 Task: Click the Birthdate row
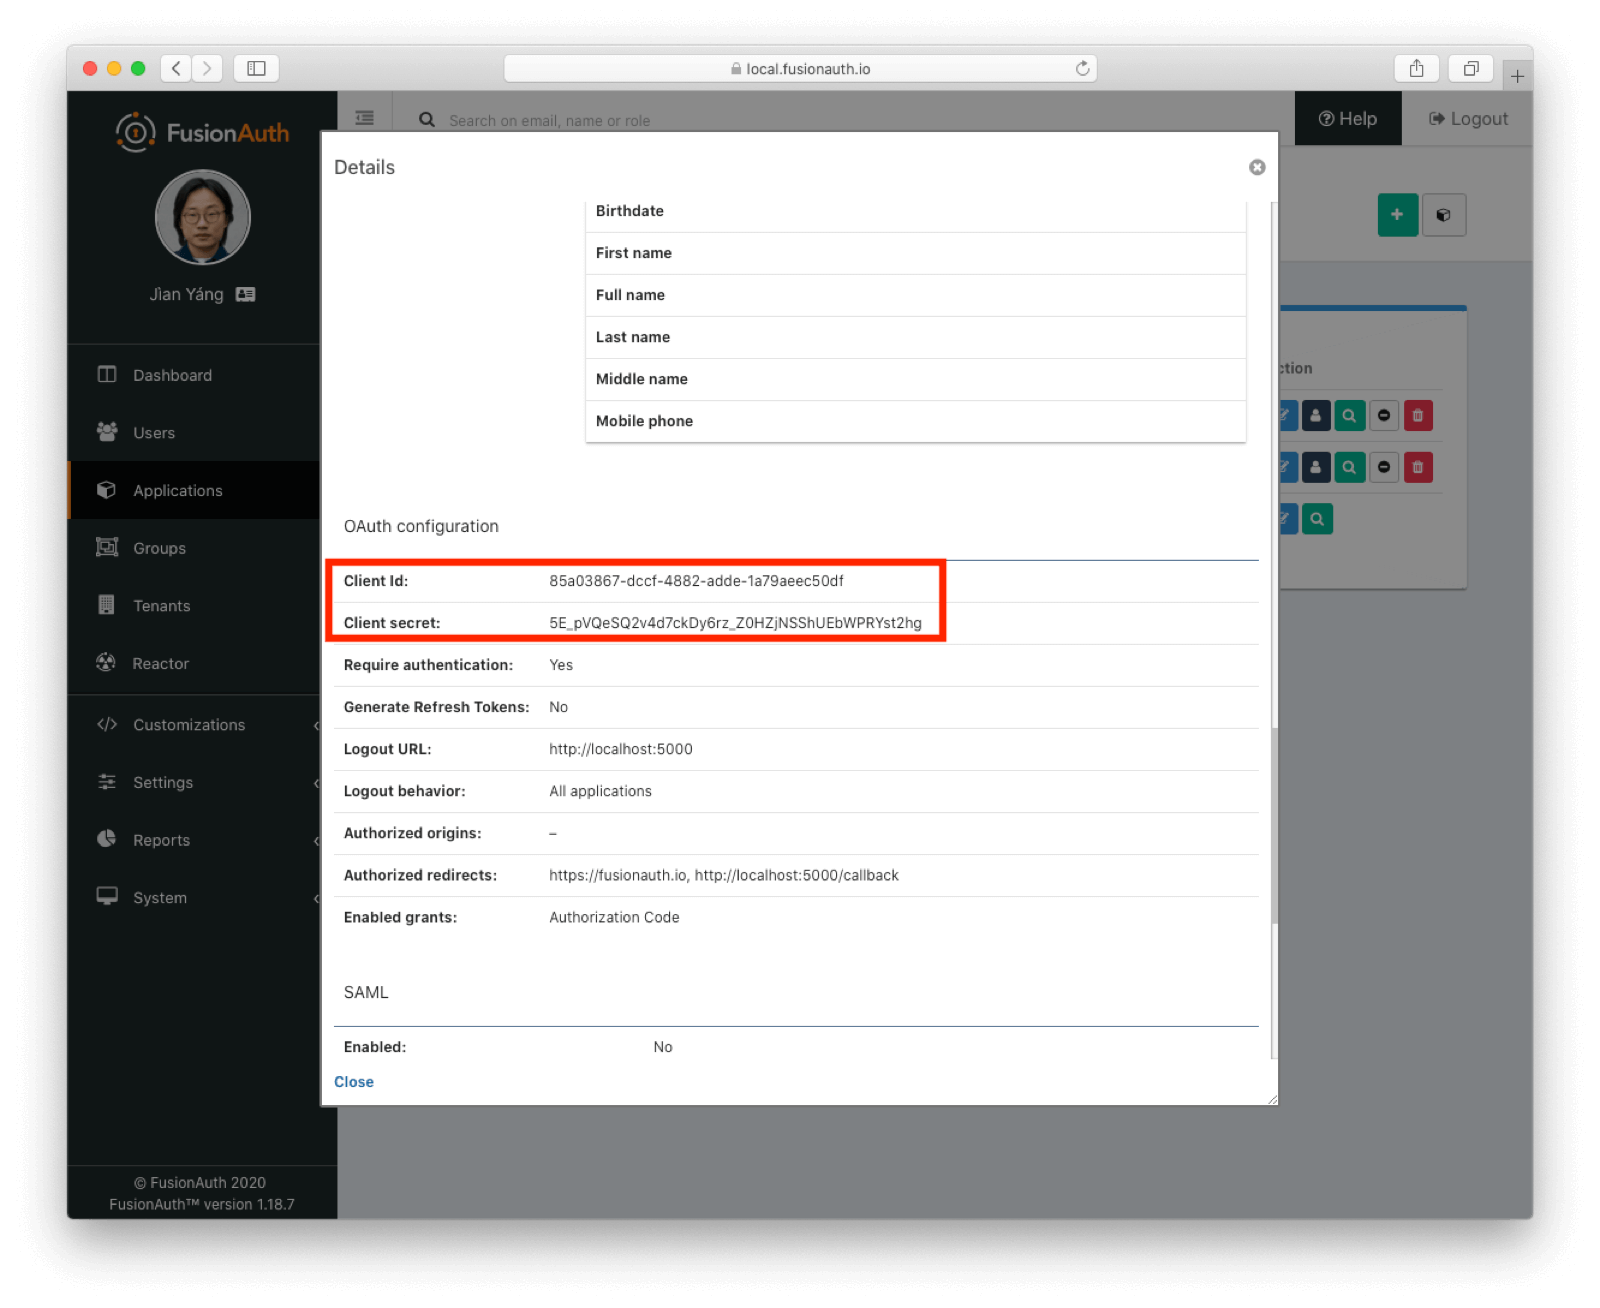pyautogui.click(x=915, y=211)
